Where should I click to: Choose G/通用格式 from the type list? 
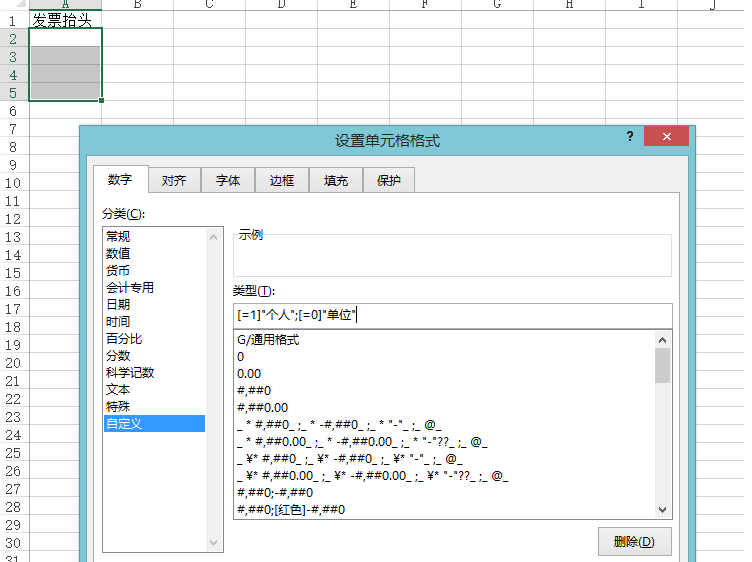tap(444, 340)
